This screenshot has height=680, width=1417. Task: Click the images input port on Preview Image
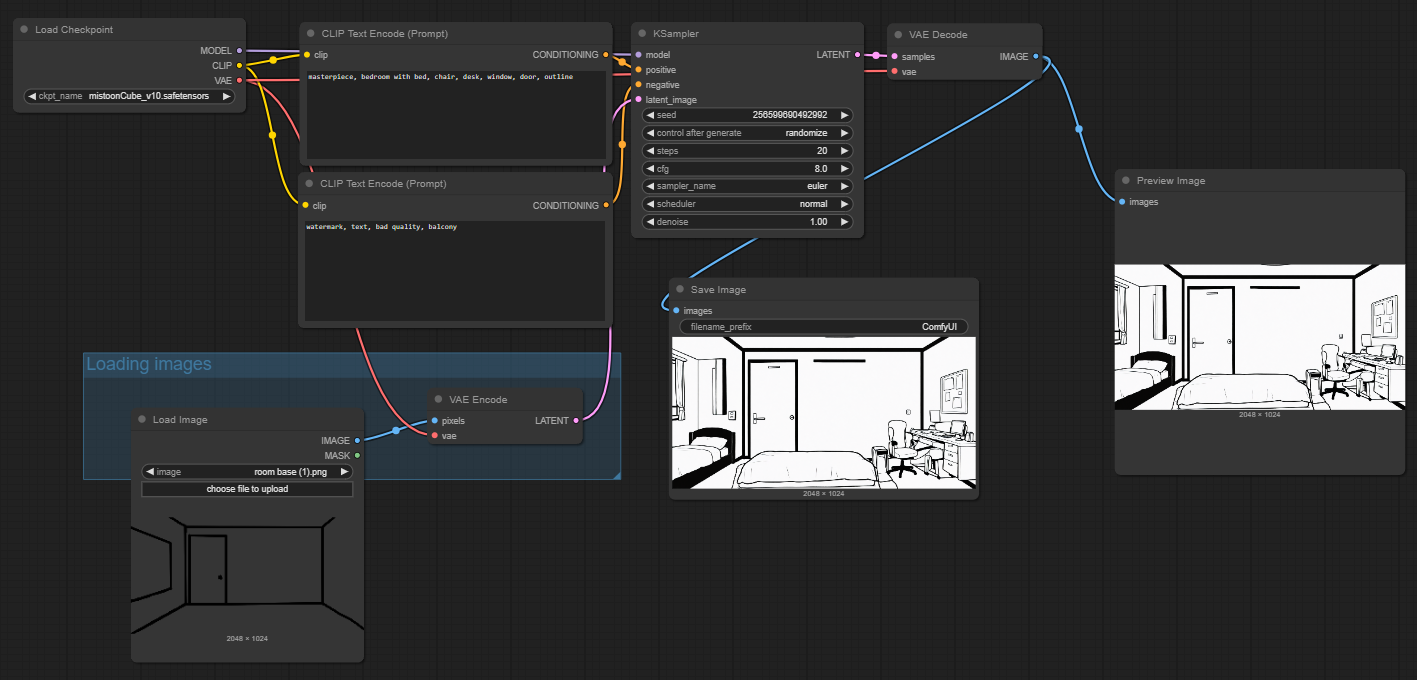tap(1122, 202)
